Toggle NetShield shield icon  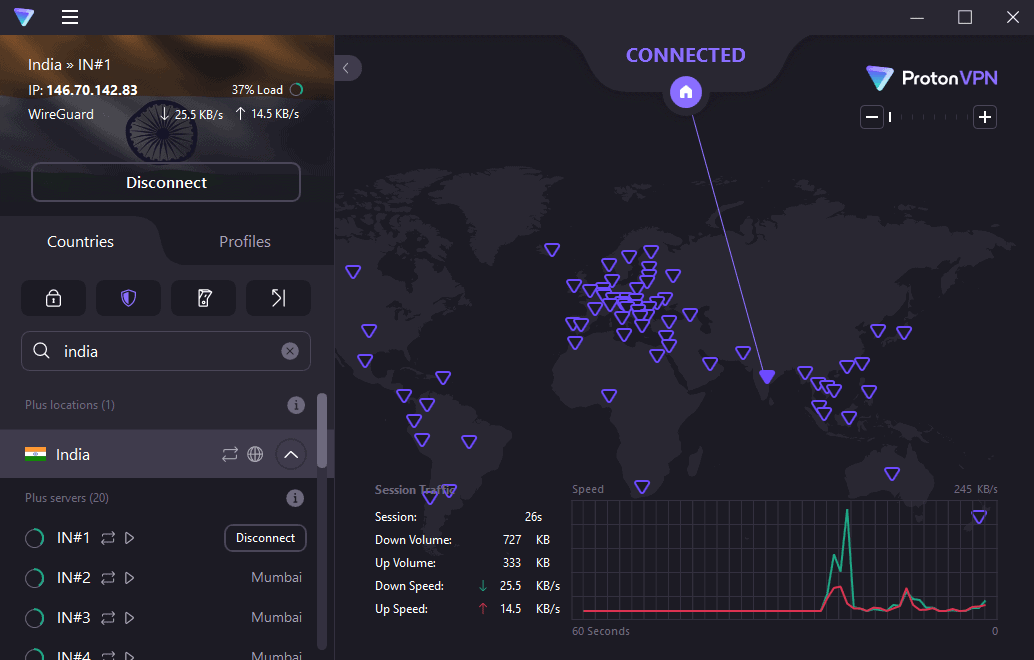coord(128,298)
